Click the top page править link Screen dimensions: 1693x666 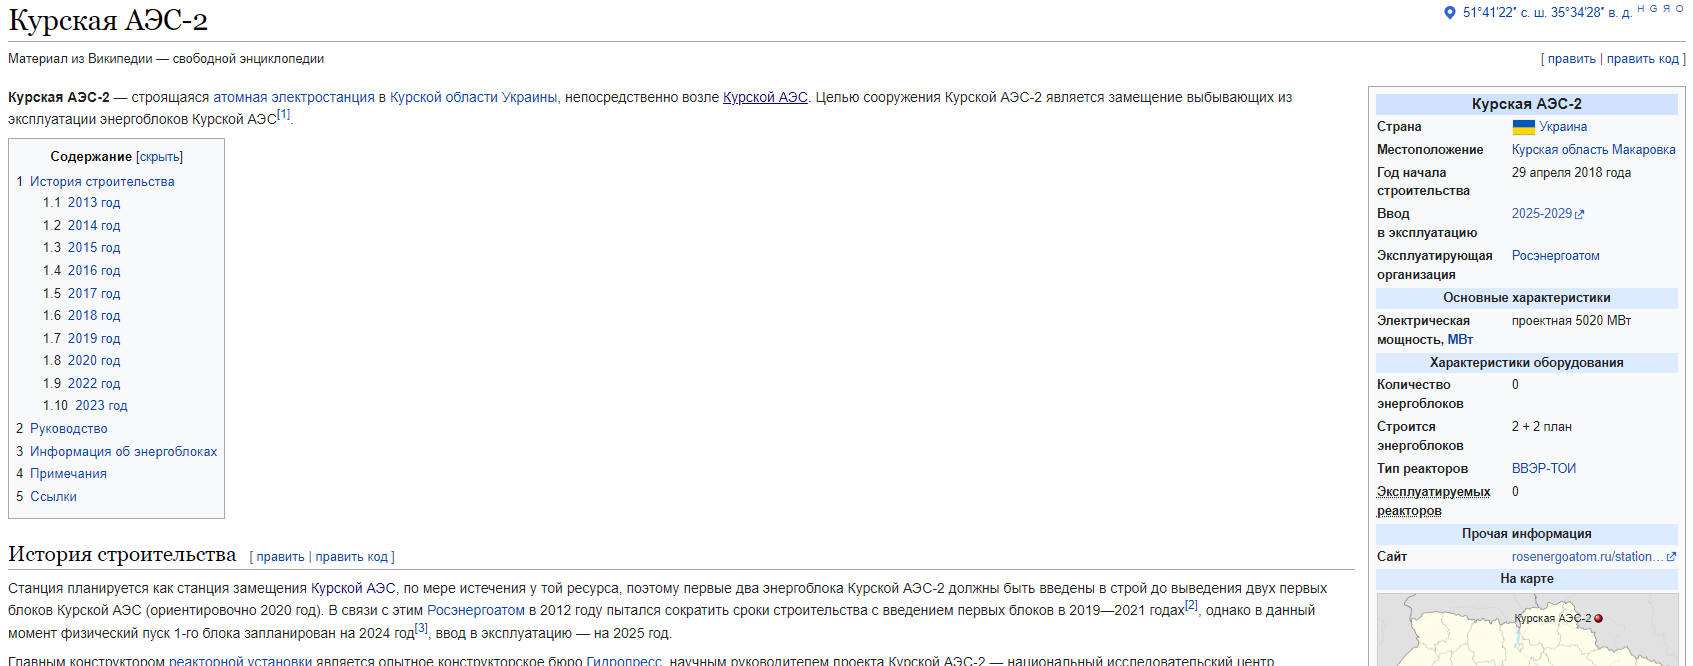pyautogui.click(x=1571, y=59)
